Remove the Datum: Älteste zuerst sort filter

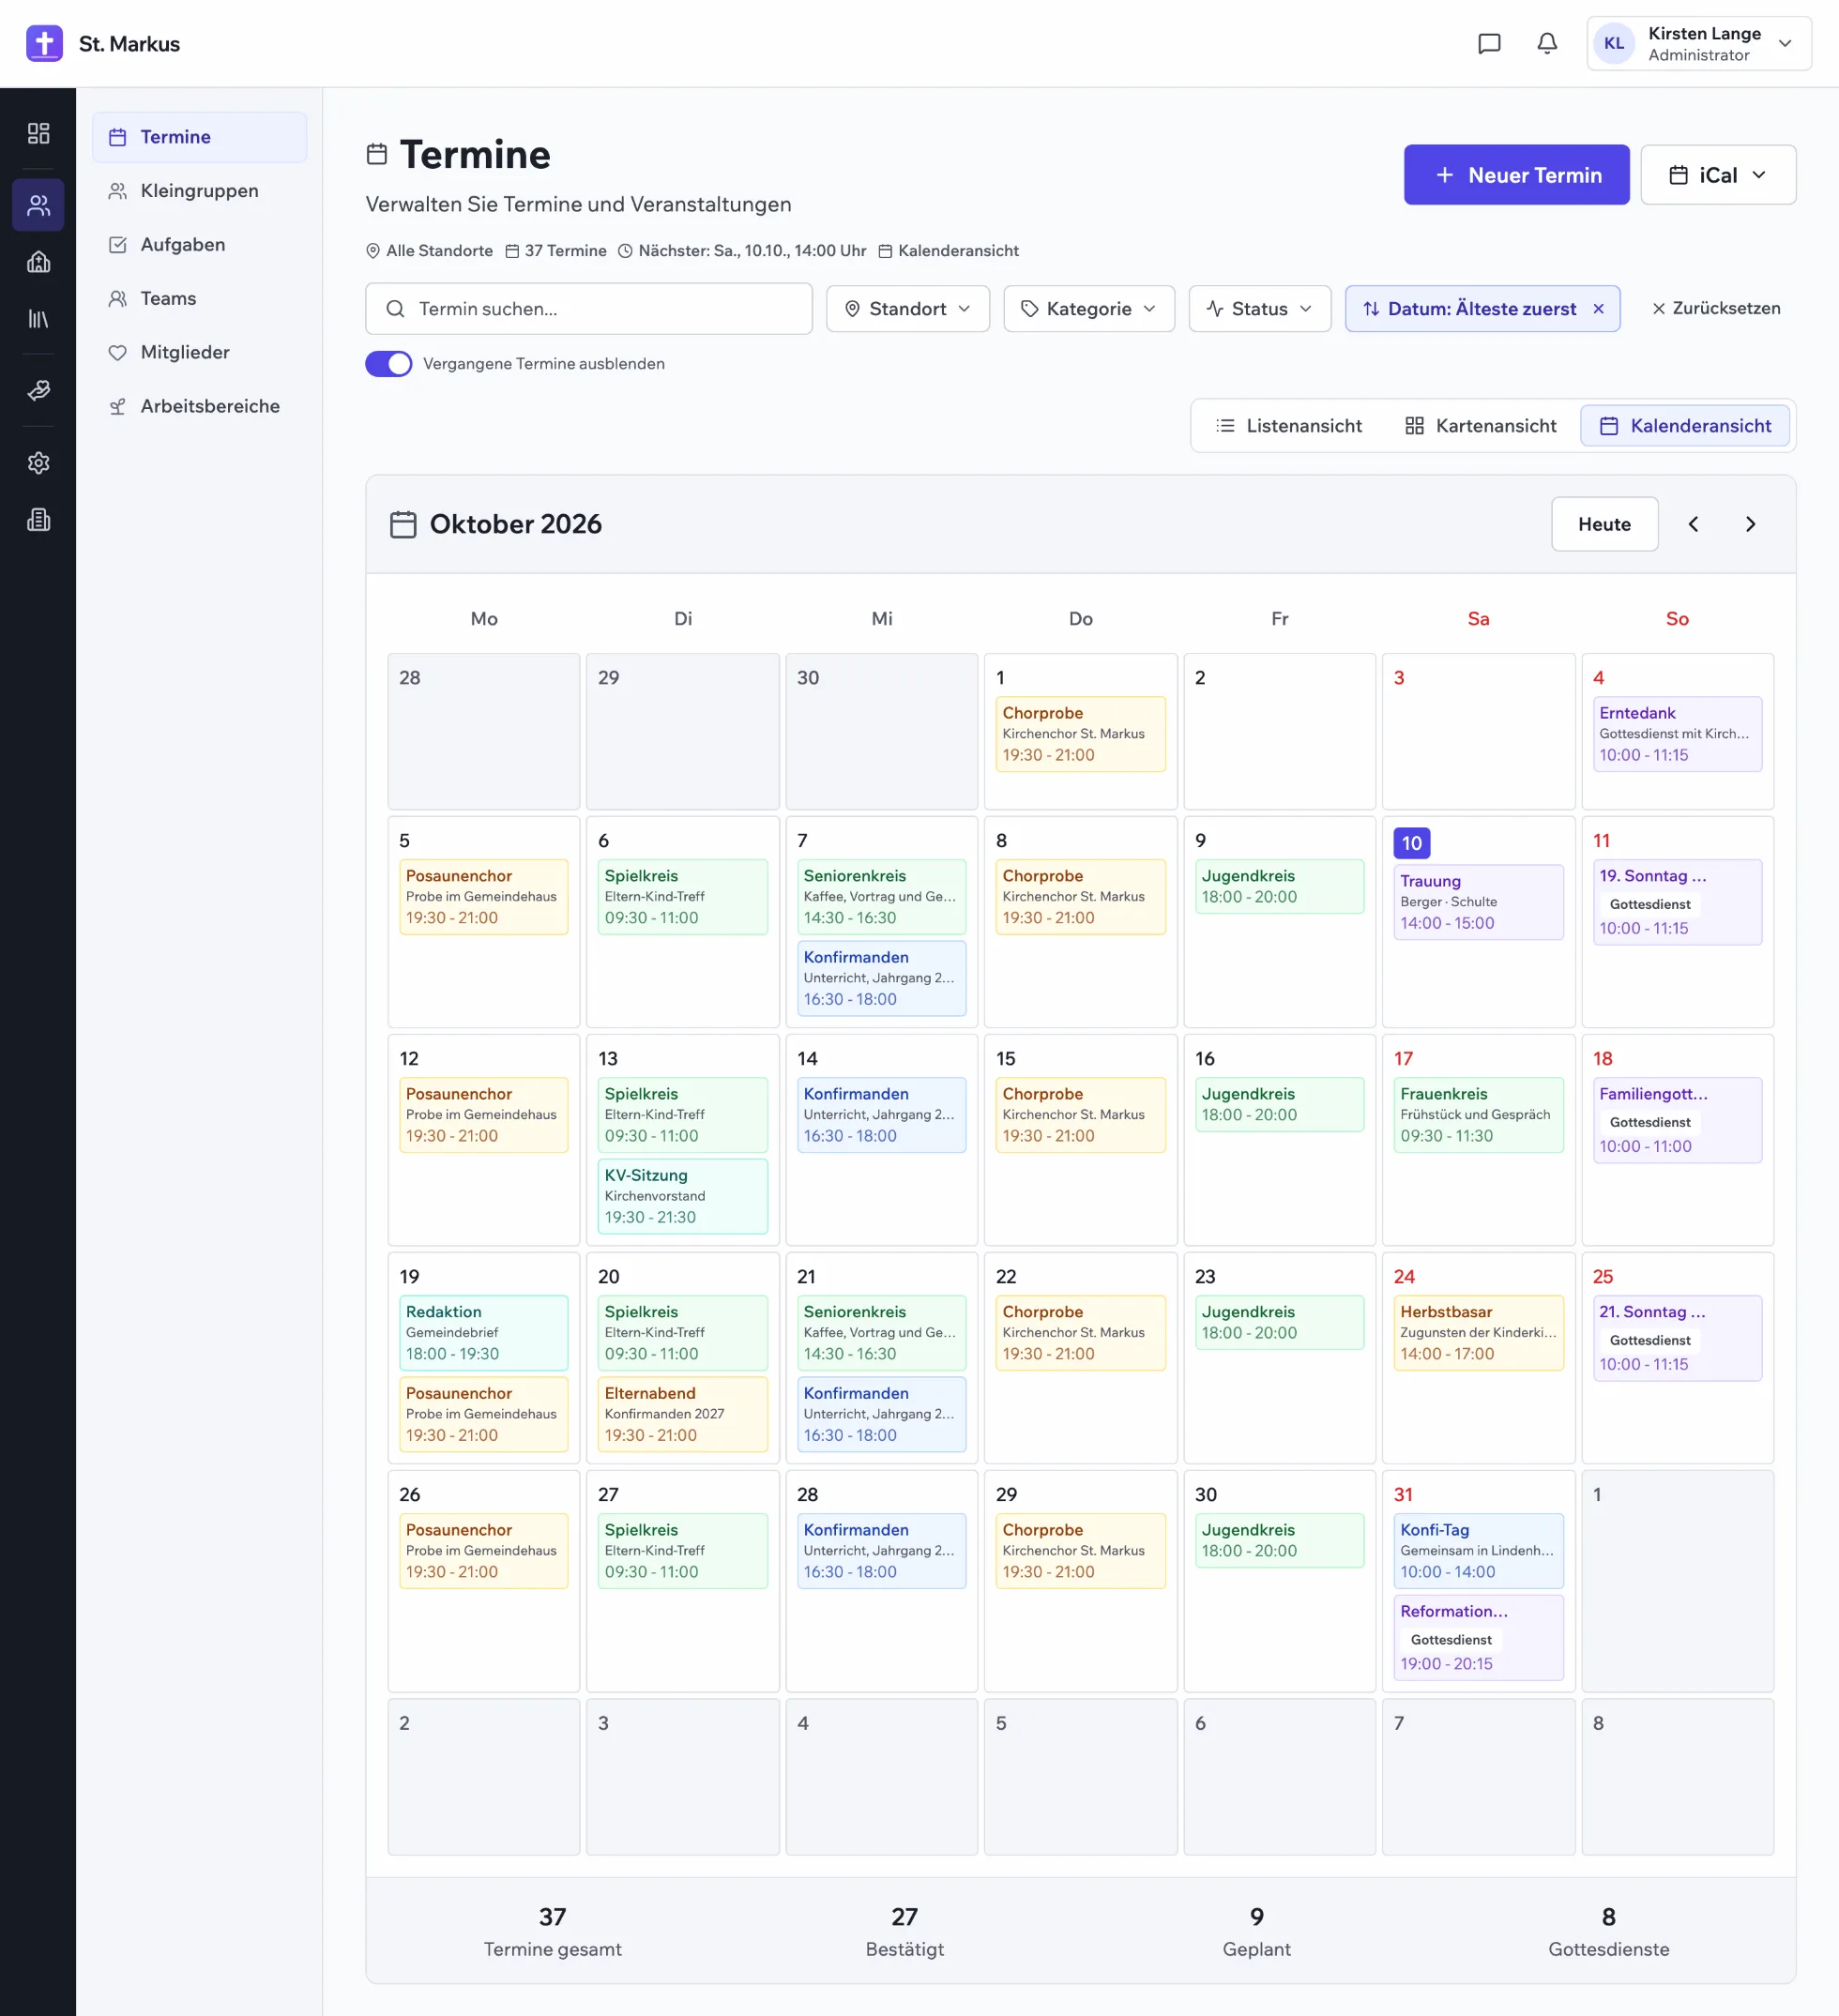(1598, 308)
